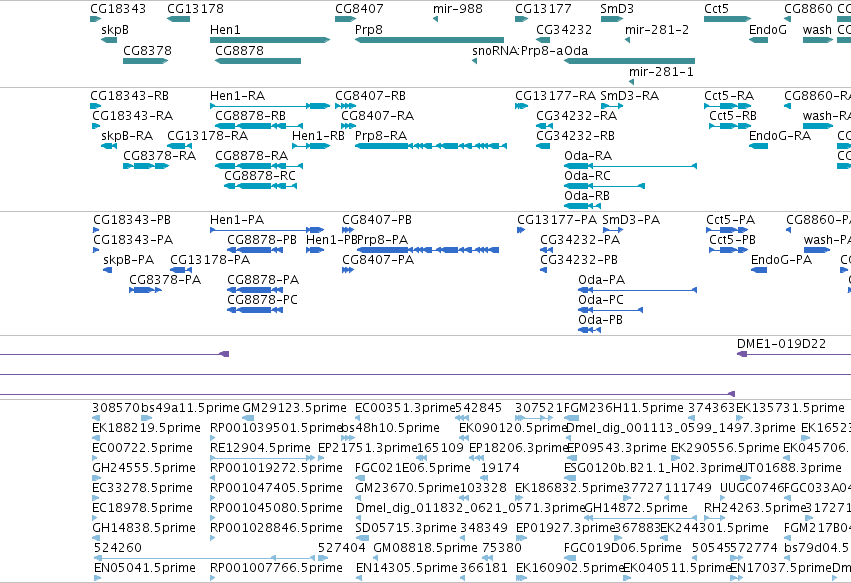Click the RP001007766.5prime EST label
This screenshot has width=851, height=583.
pos(276,568)
